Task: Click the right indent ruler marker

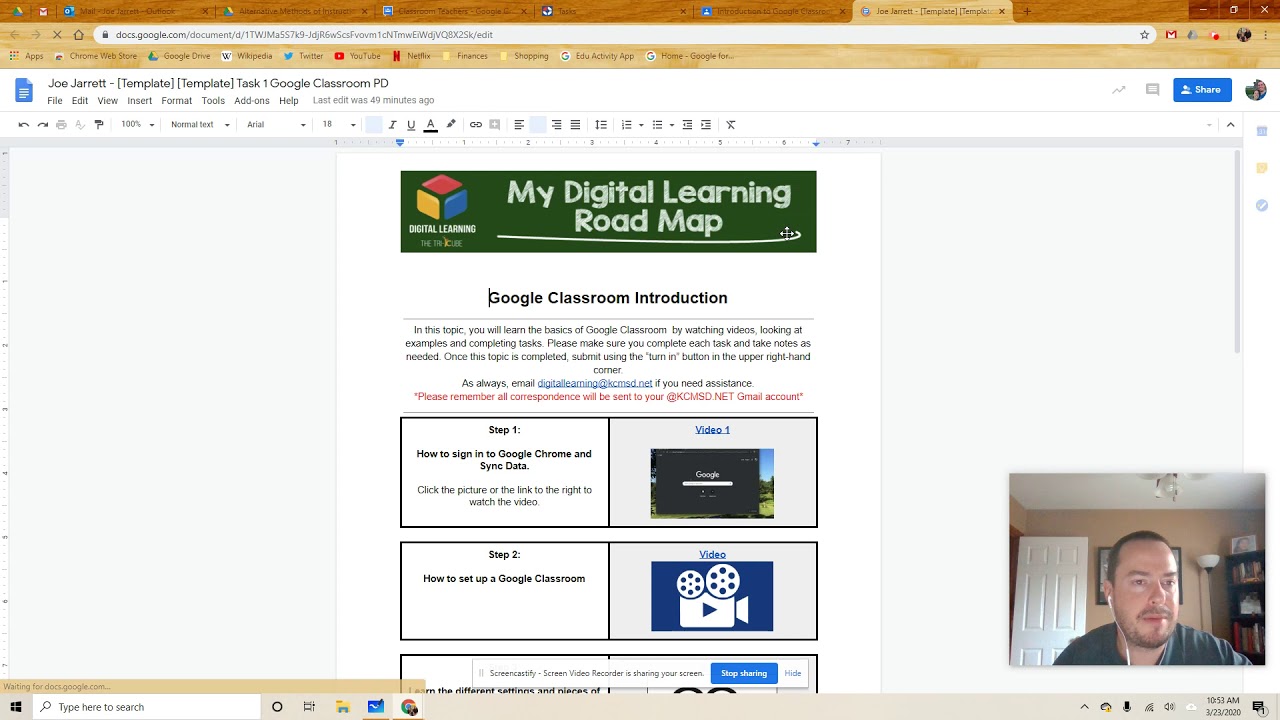Action: click(816, 143)
